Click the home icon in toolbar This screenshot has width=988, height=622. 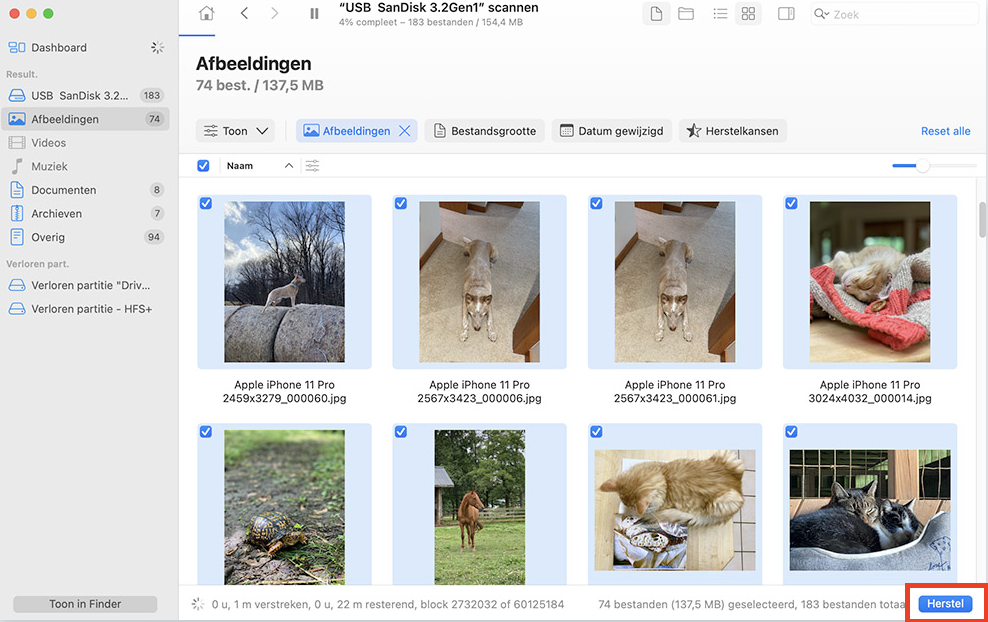(206, 14)
